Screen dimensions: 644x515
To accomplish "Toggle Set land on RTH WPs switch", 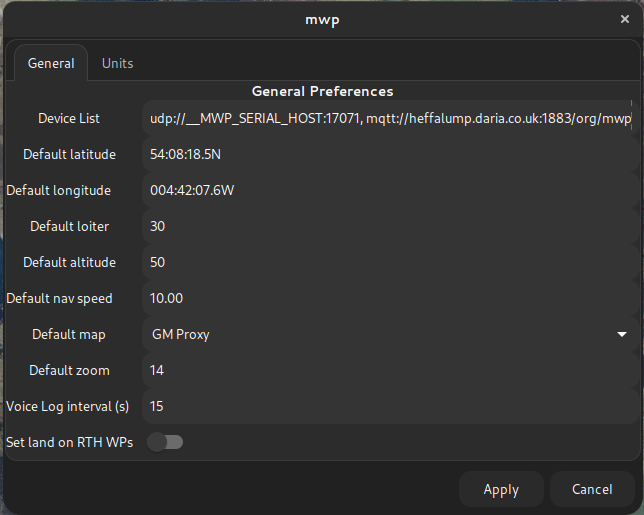I will (x=165, y=442).
